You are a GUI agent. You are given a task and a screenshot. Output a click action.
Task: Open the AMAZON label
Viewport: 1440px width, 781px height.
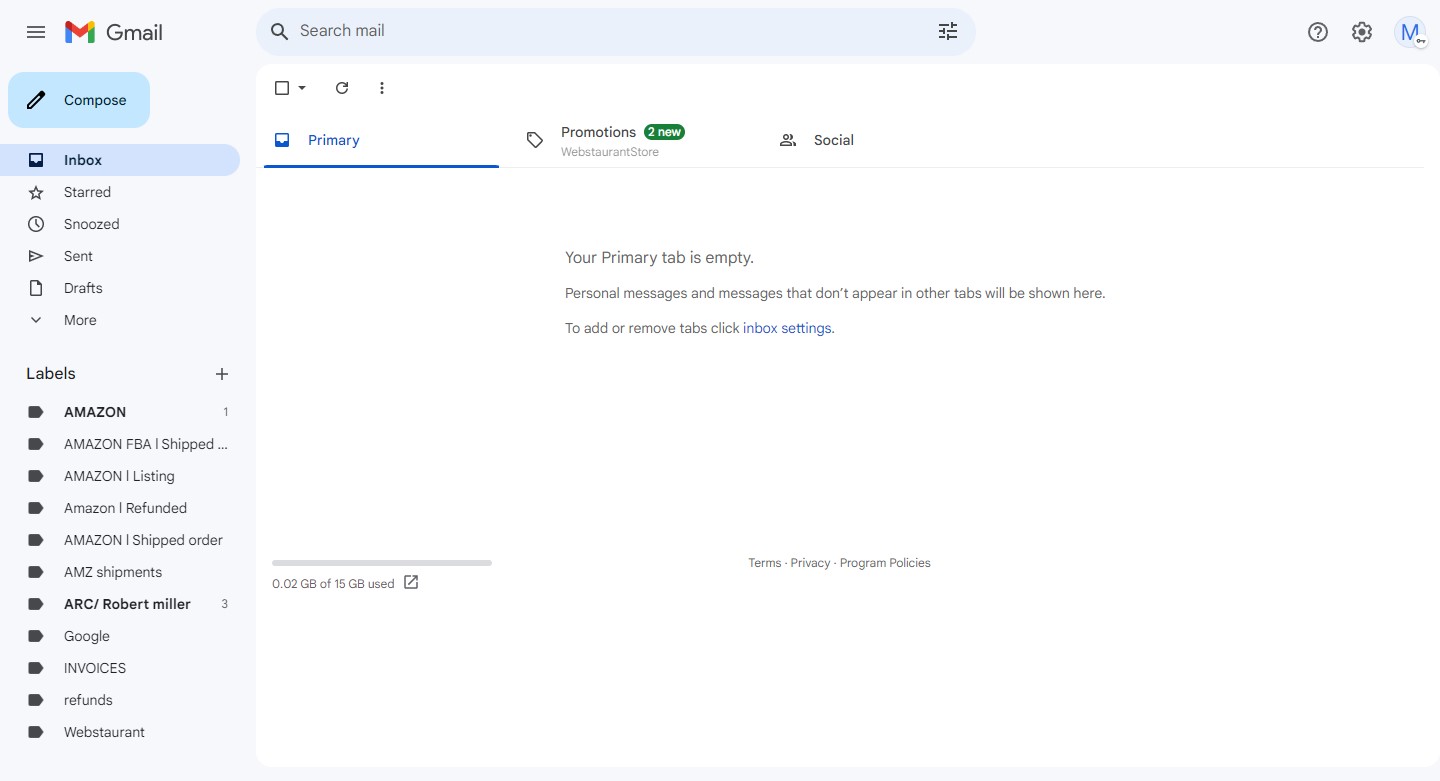[120, 412]
